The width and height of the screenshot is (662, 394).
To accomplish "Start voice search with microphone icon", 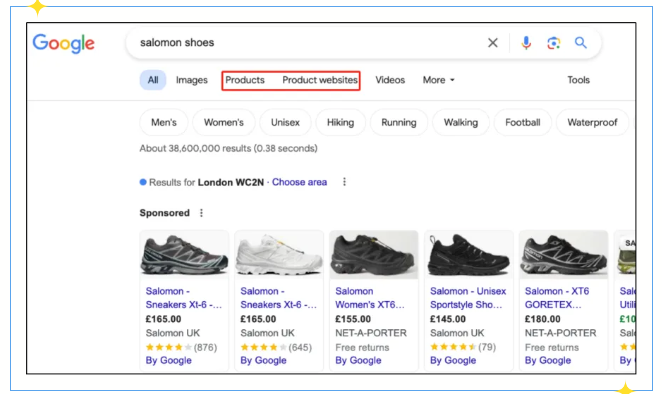I will point(526,43).
